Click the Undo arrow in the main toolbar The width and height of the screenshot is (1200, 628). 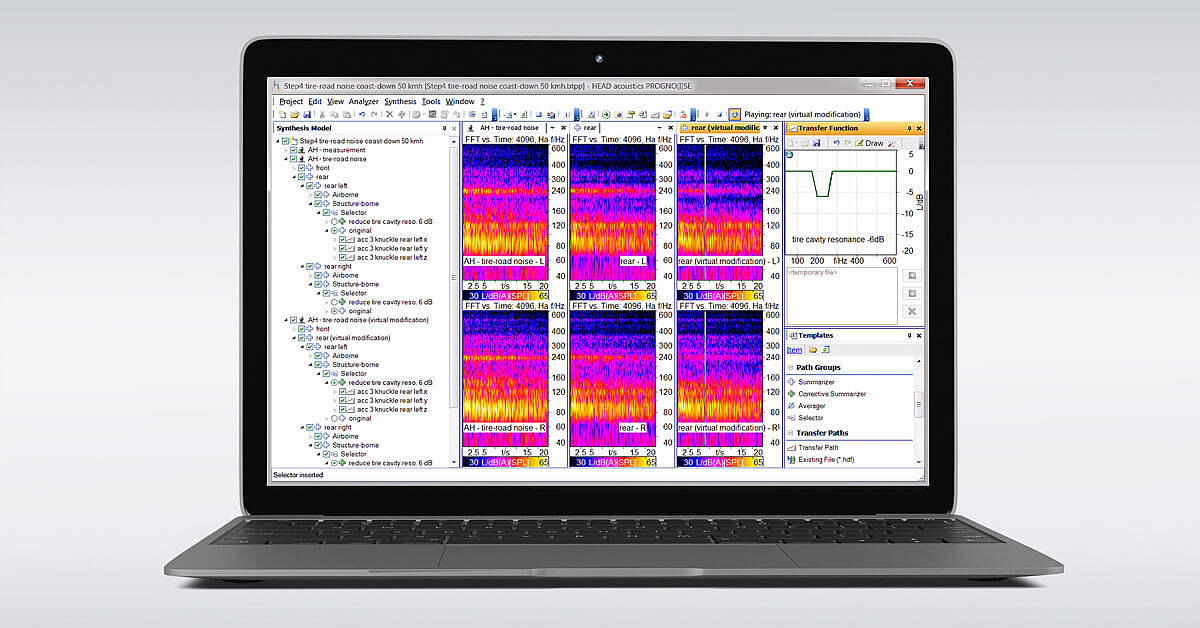(362, 115)
